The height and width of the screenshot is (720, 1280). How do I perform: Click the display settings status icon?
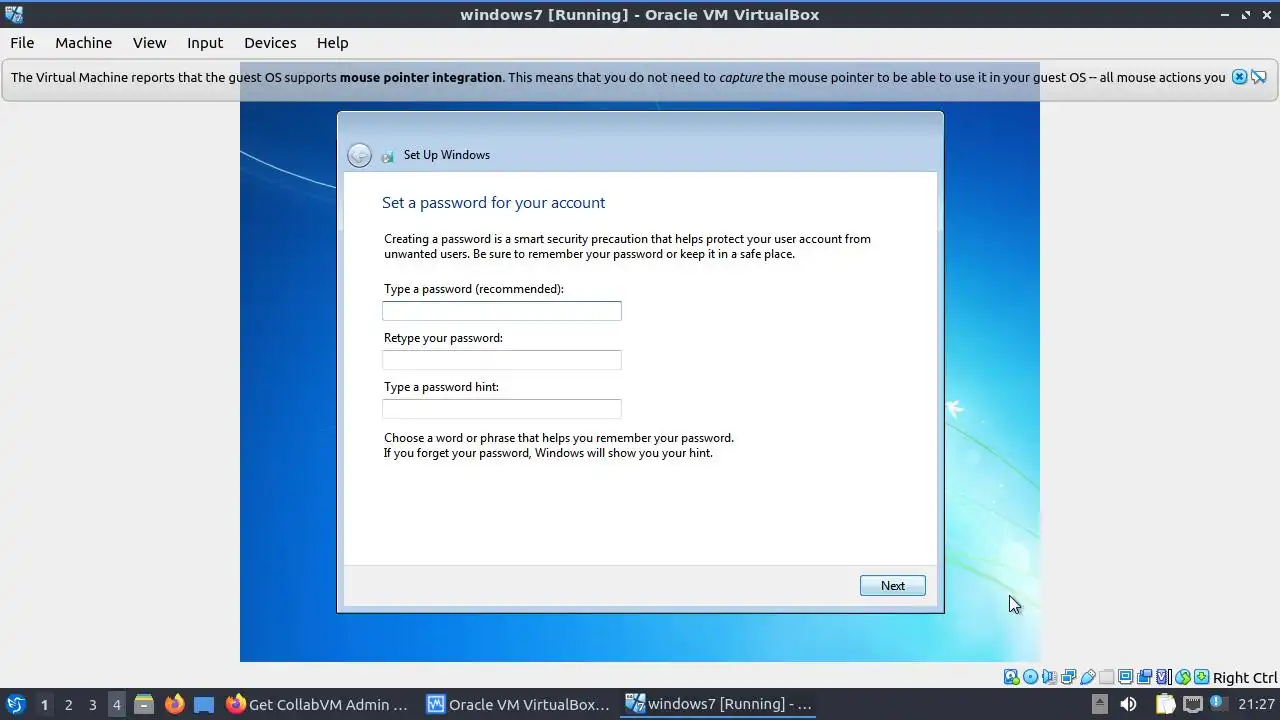tap(1125, 677)
